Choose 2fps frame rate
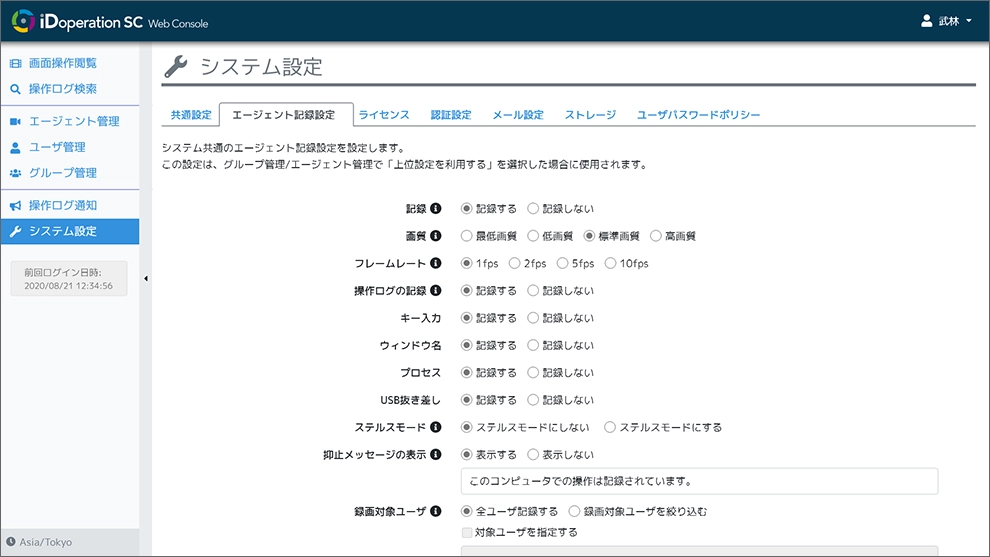Image resolution: width=990 pixels, height=557 pixels. 515,263
